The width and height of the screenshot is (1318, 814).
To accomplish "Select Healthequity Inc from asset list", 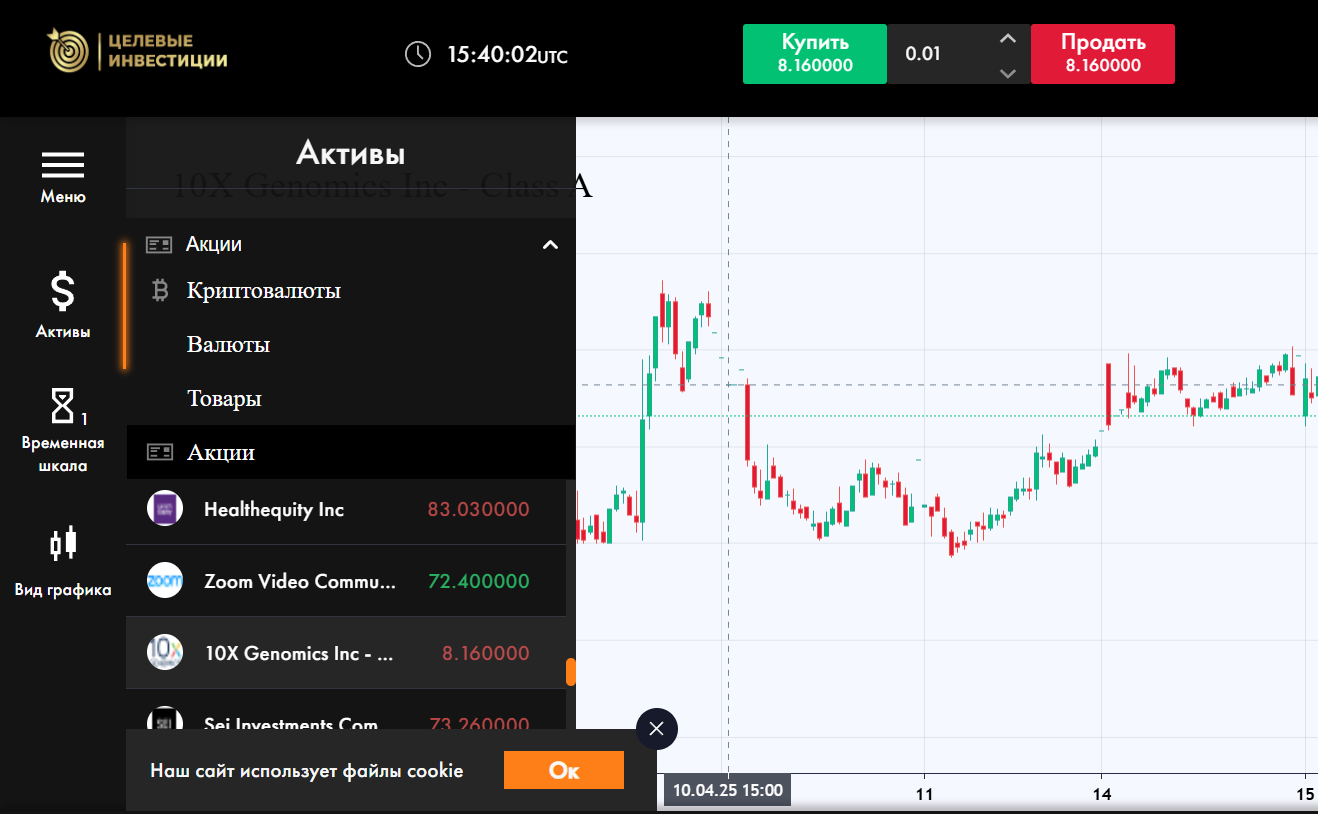I will click(x=346, y=509).
